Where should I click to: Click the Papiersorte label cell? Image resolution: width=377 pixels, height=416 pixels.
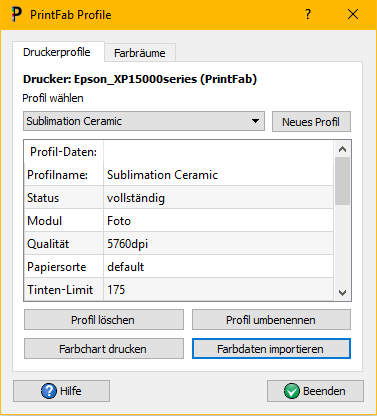coord(64,267)
